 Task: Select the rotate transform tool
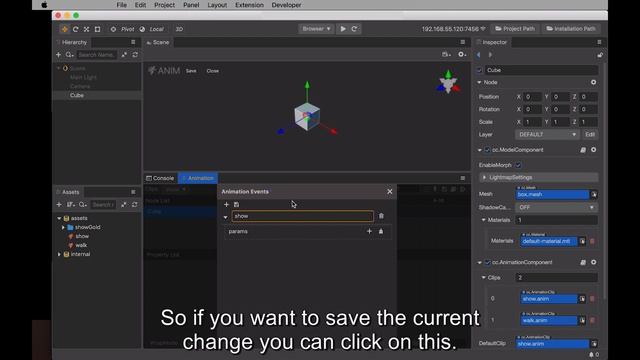click(76, 29)
